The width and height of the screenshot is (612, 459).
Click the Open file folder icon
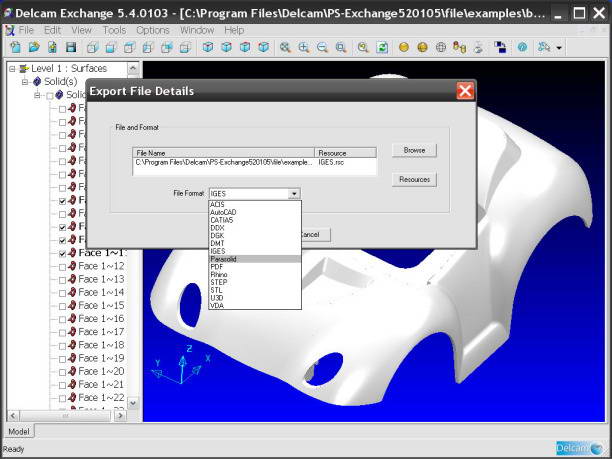point(34,47)
